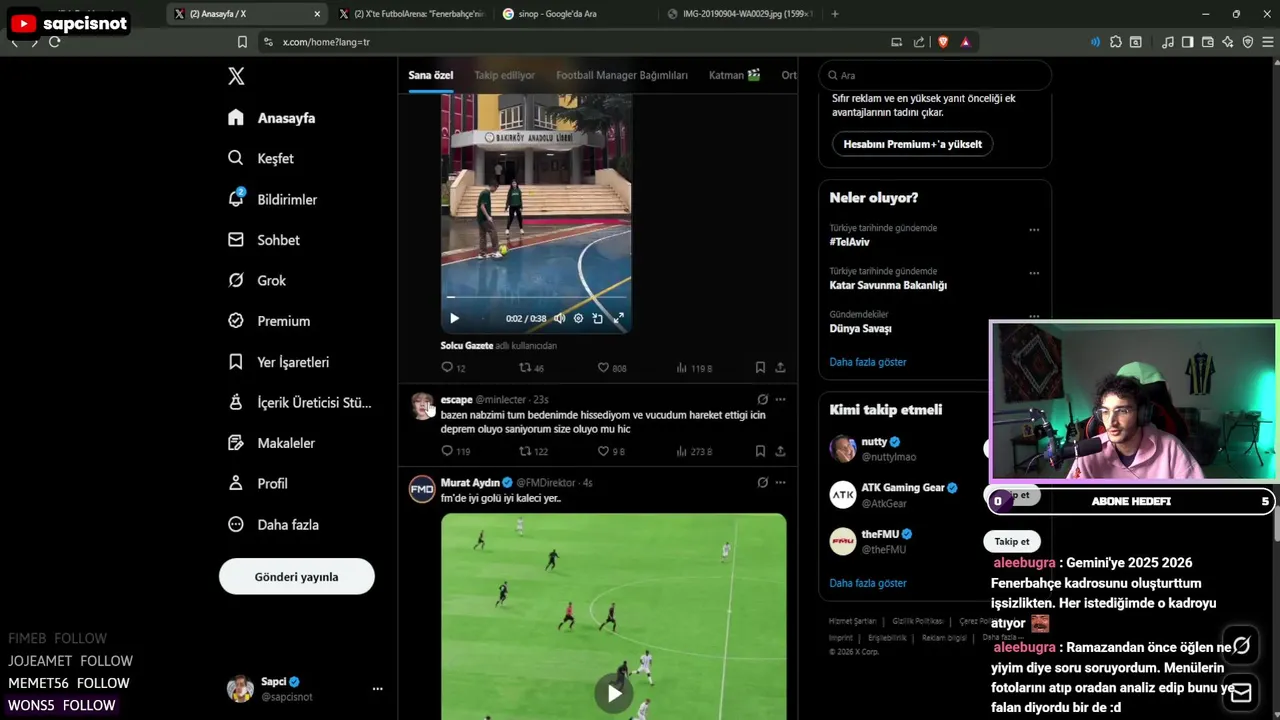
Task: Open Profil in sidebar
Action: click(x=257, y=483)
